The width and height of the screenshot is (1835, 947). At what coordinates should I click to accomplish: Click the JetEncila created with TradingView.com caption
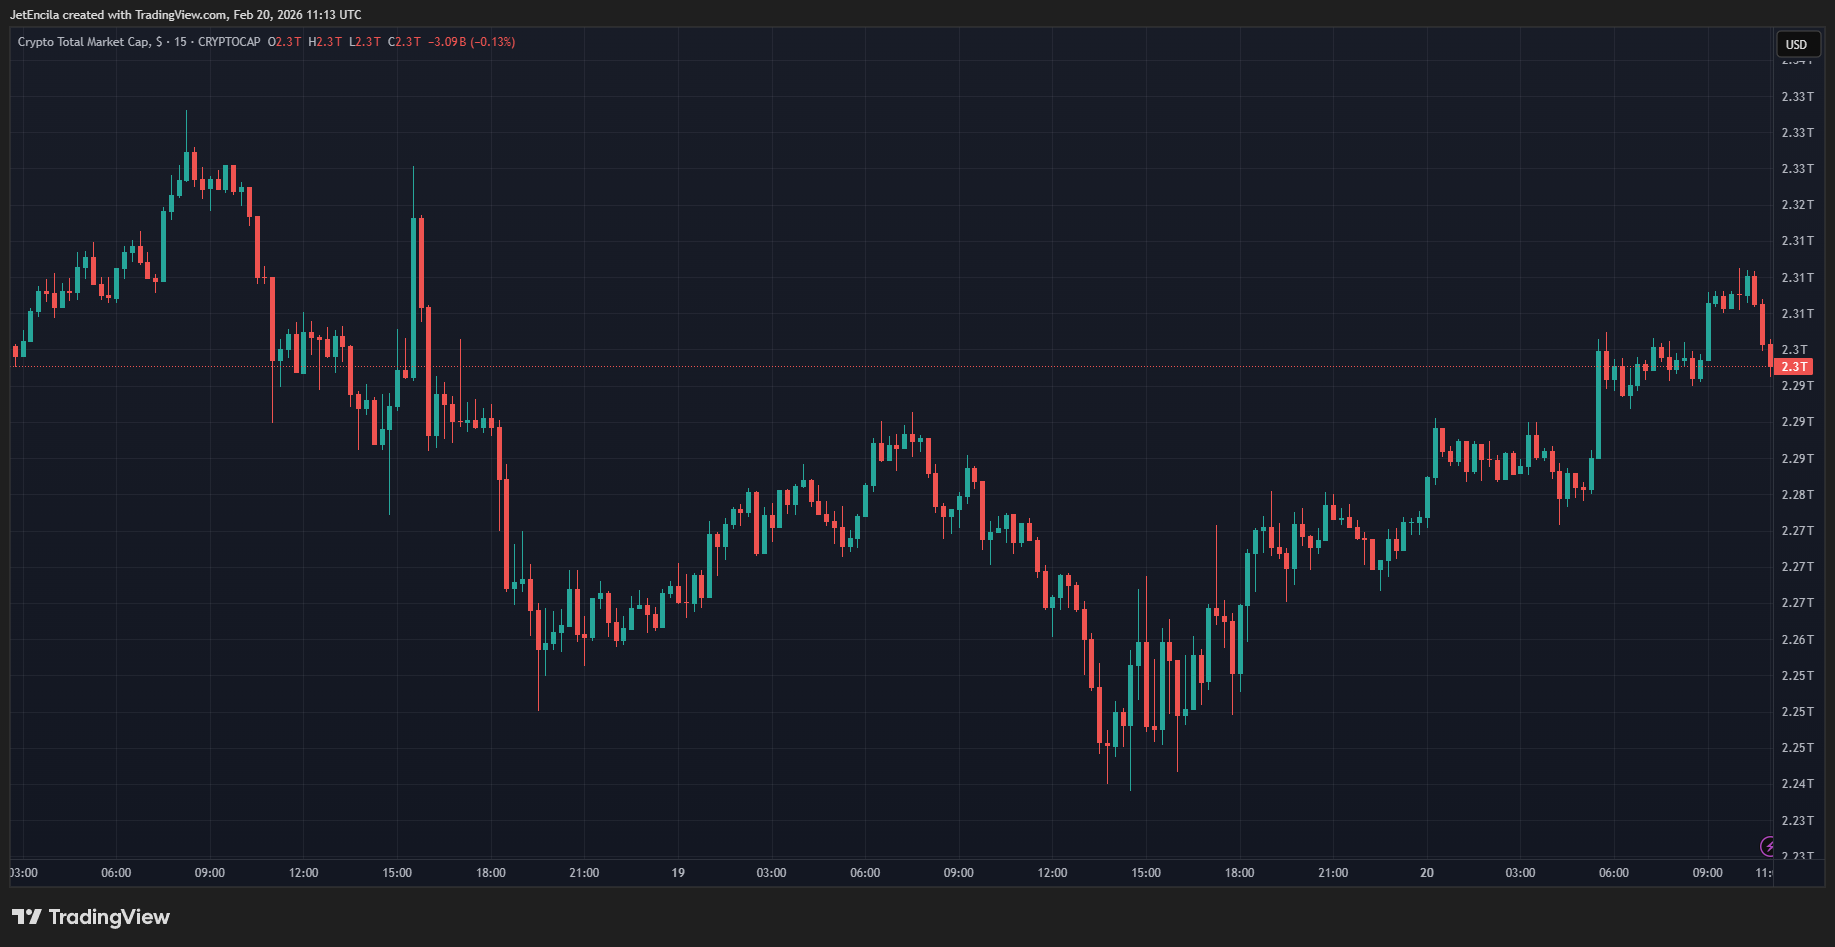[186, 15]
